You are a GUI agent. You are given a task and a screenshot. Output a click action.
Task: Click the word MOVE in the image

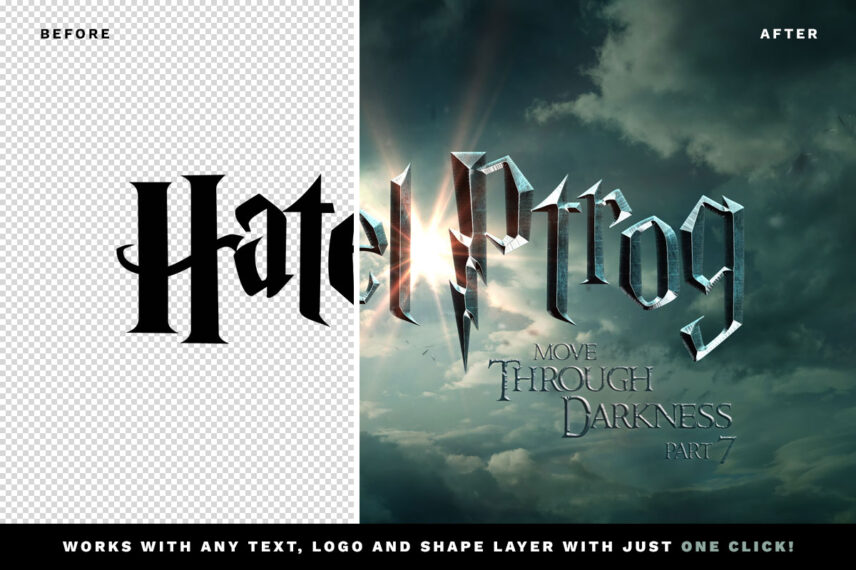pos(565,353)
